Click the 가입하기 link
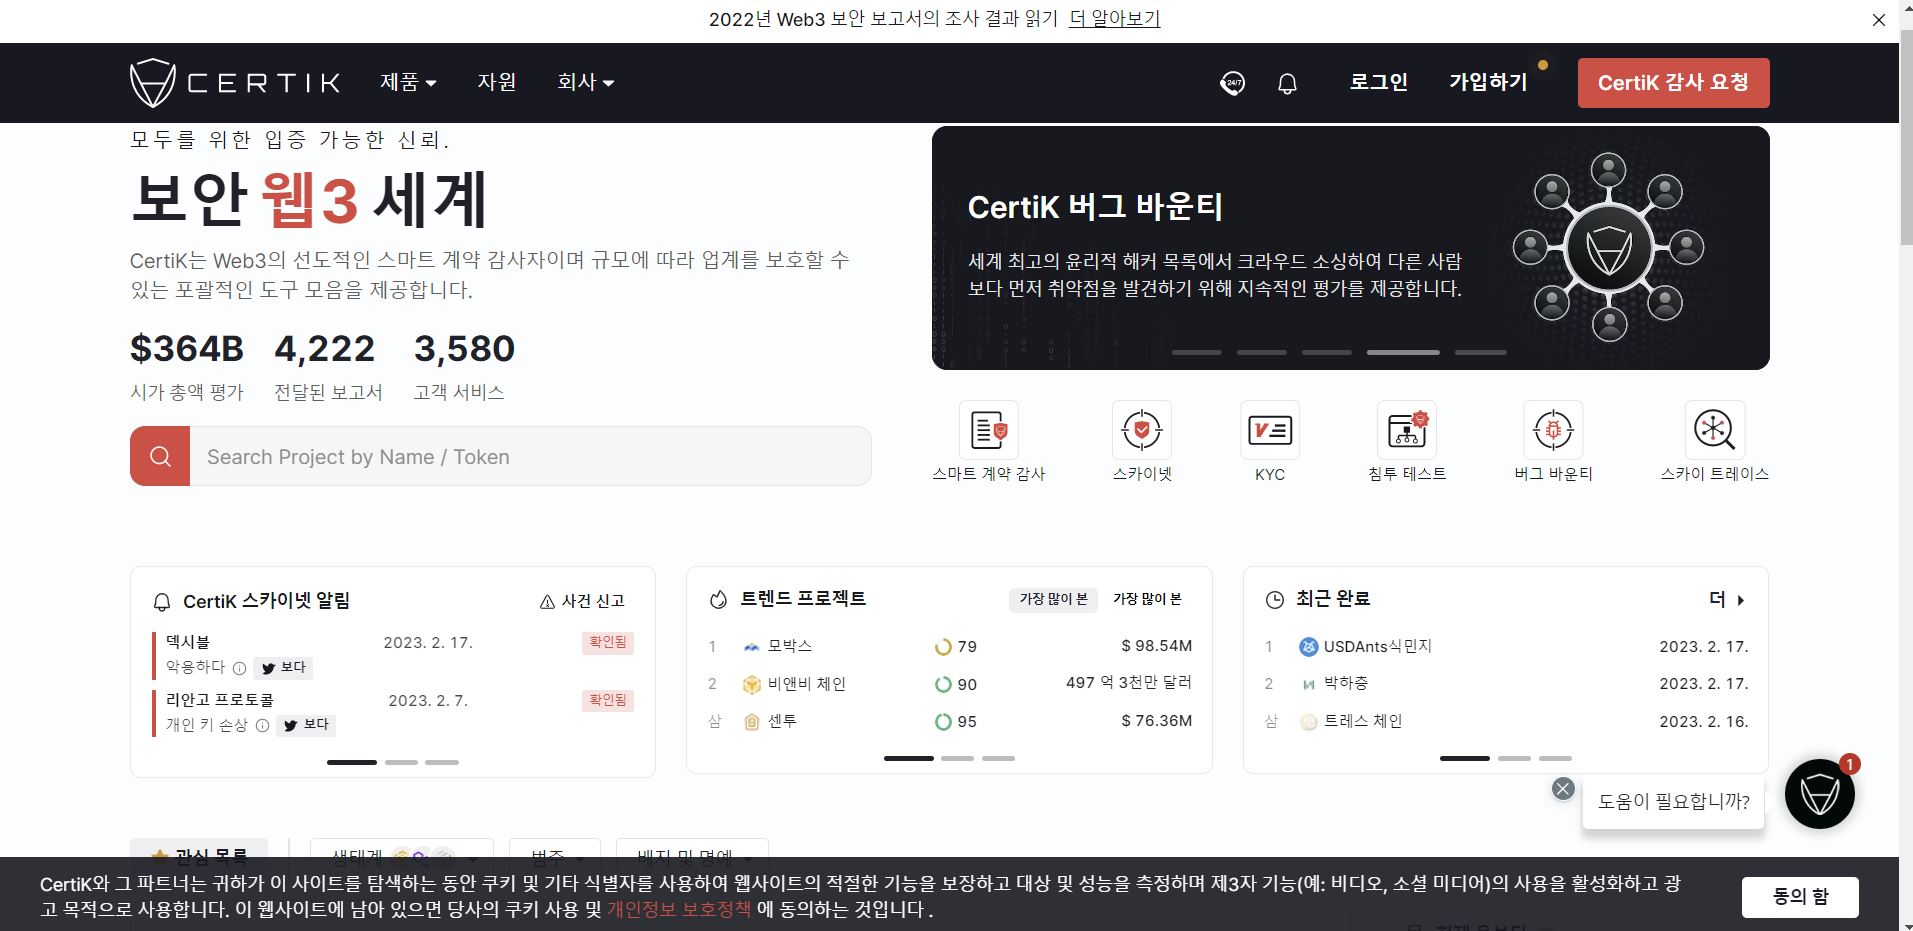Image resolution: width=1913 pixels, height=931 pixels. (1488, 82)
